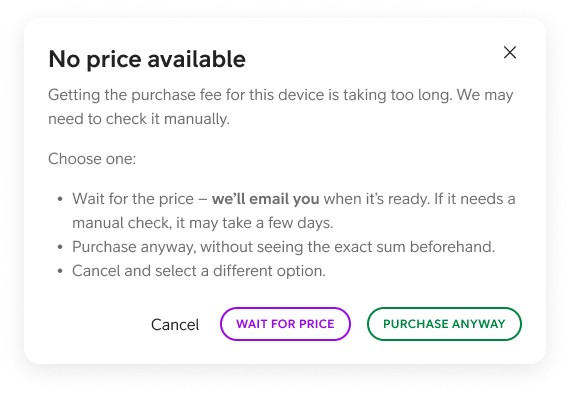Click the 'Choose one:' label
This screenshot has width=570, height=394.
[x=92, y=159]
